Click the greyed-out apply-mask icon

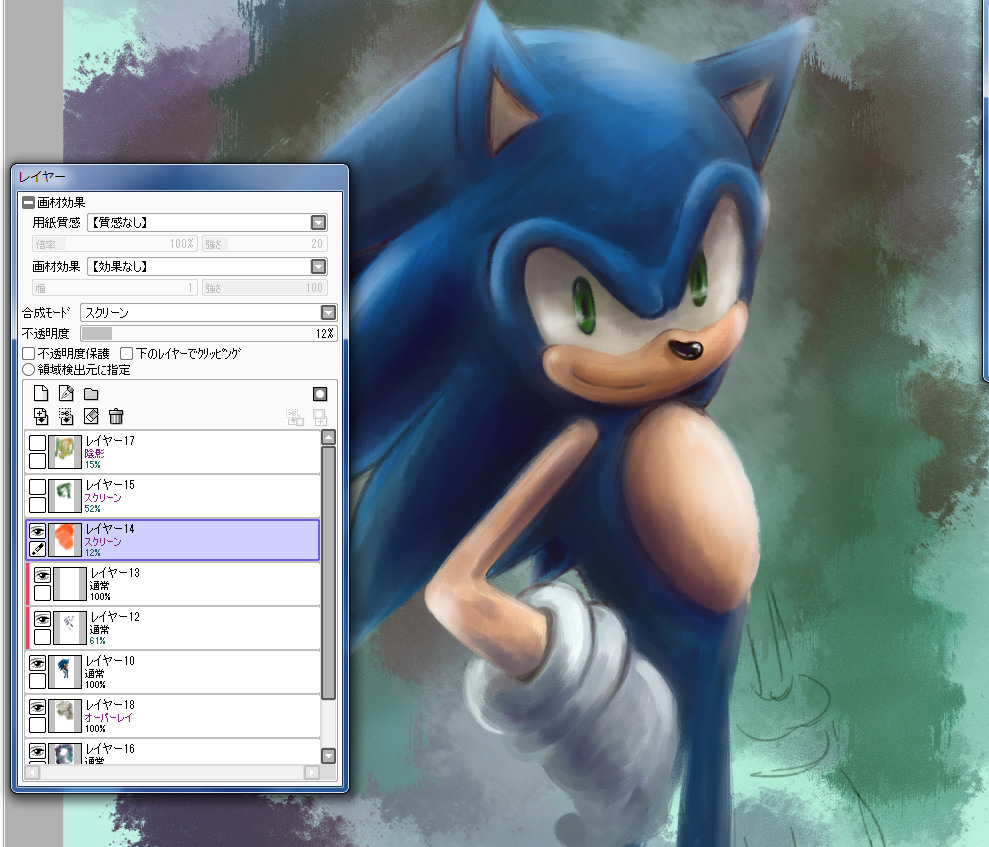click(320, 417)
